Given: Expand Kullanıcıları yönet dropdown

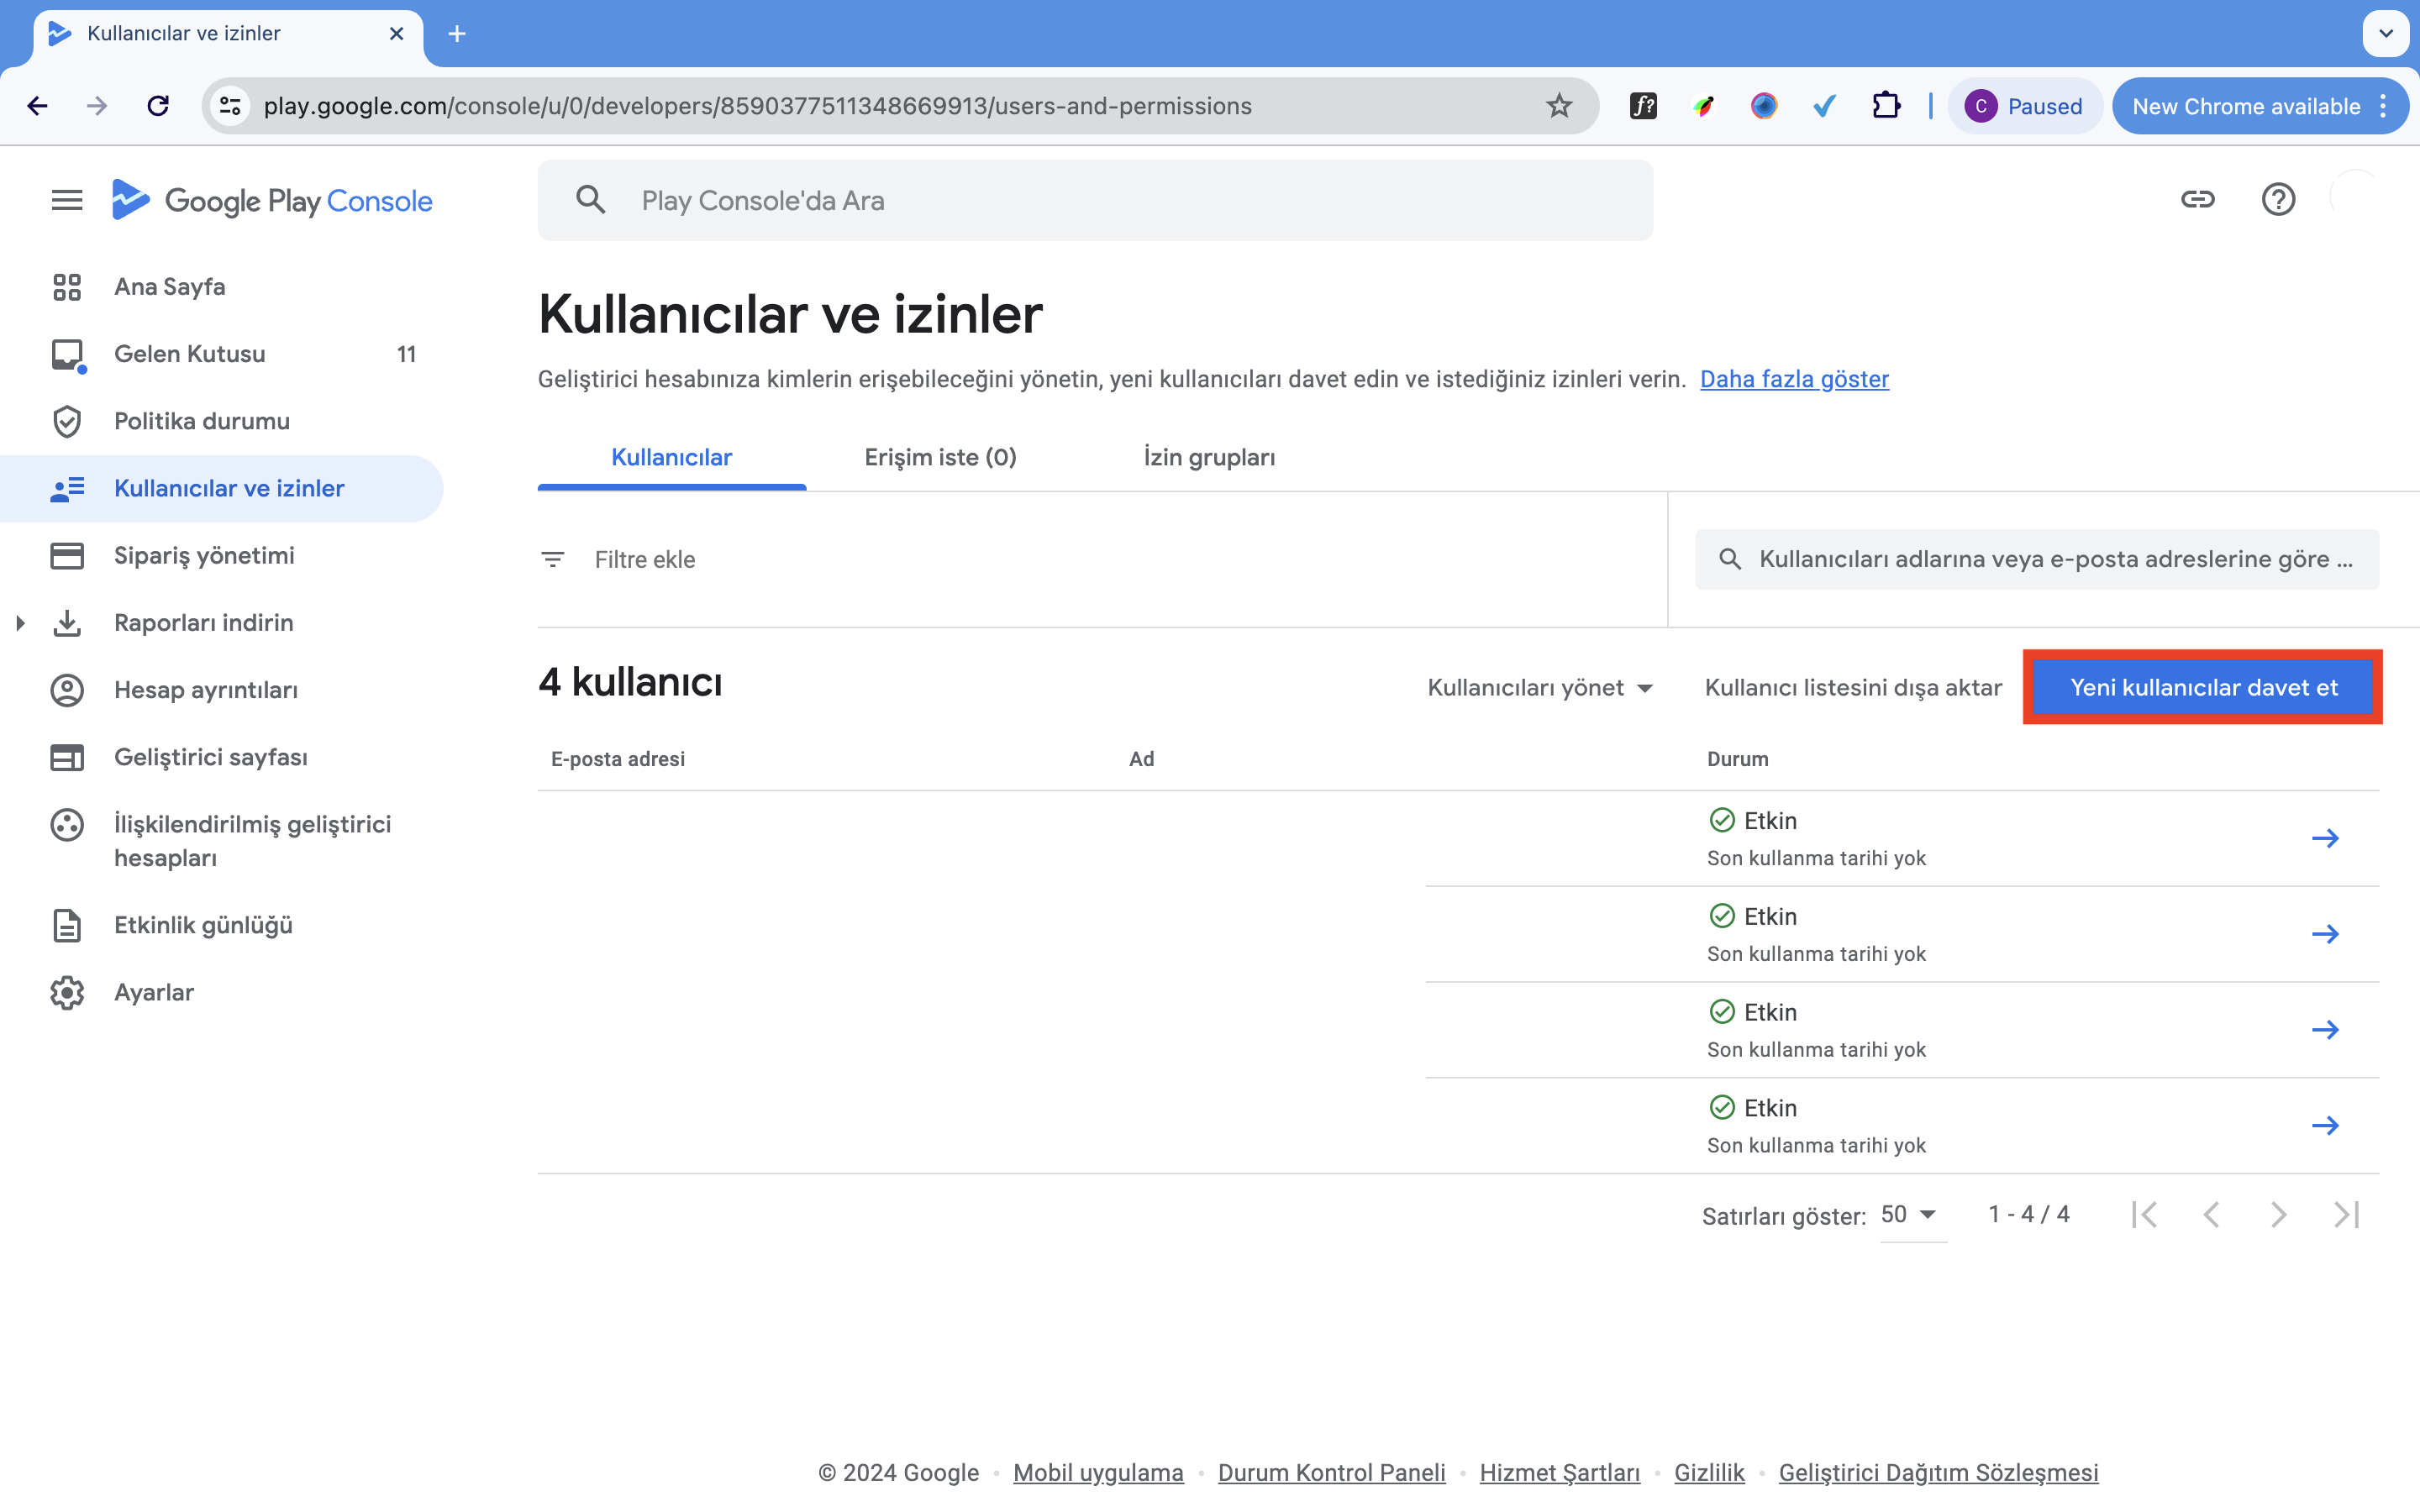Looking at the screenshot, I should 1540,688.
